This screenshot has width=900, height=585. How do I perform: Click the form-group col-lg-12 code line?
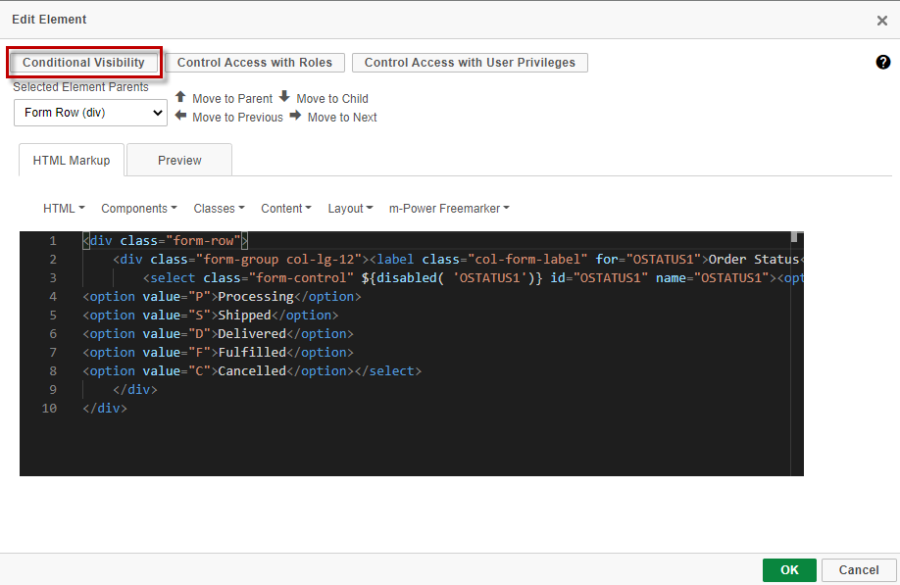458,259
